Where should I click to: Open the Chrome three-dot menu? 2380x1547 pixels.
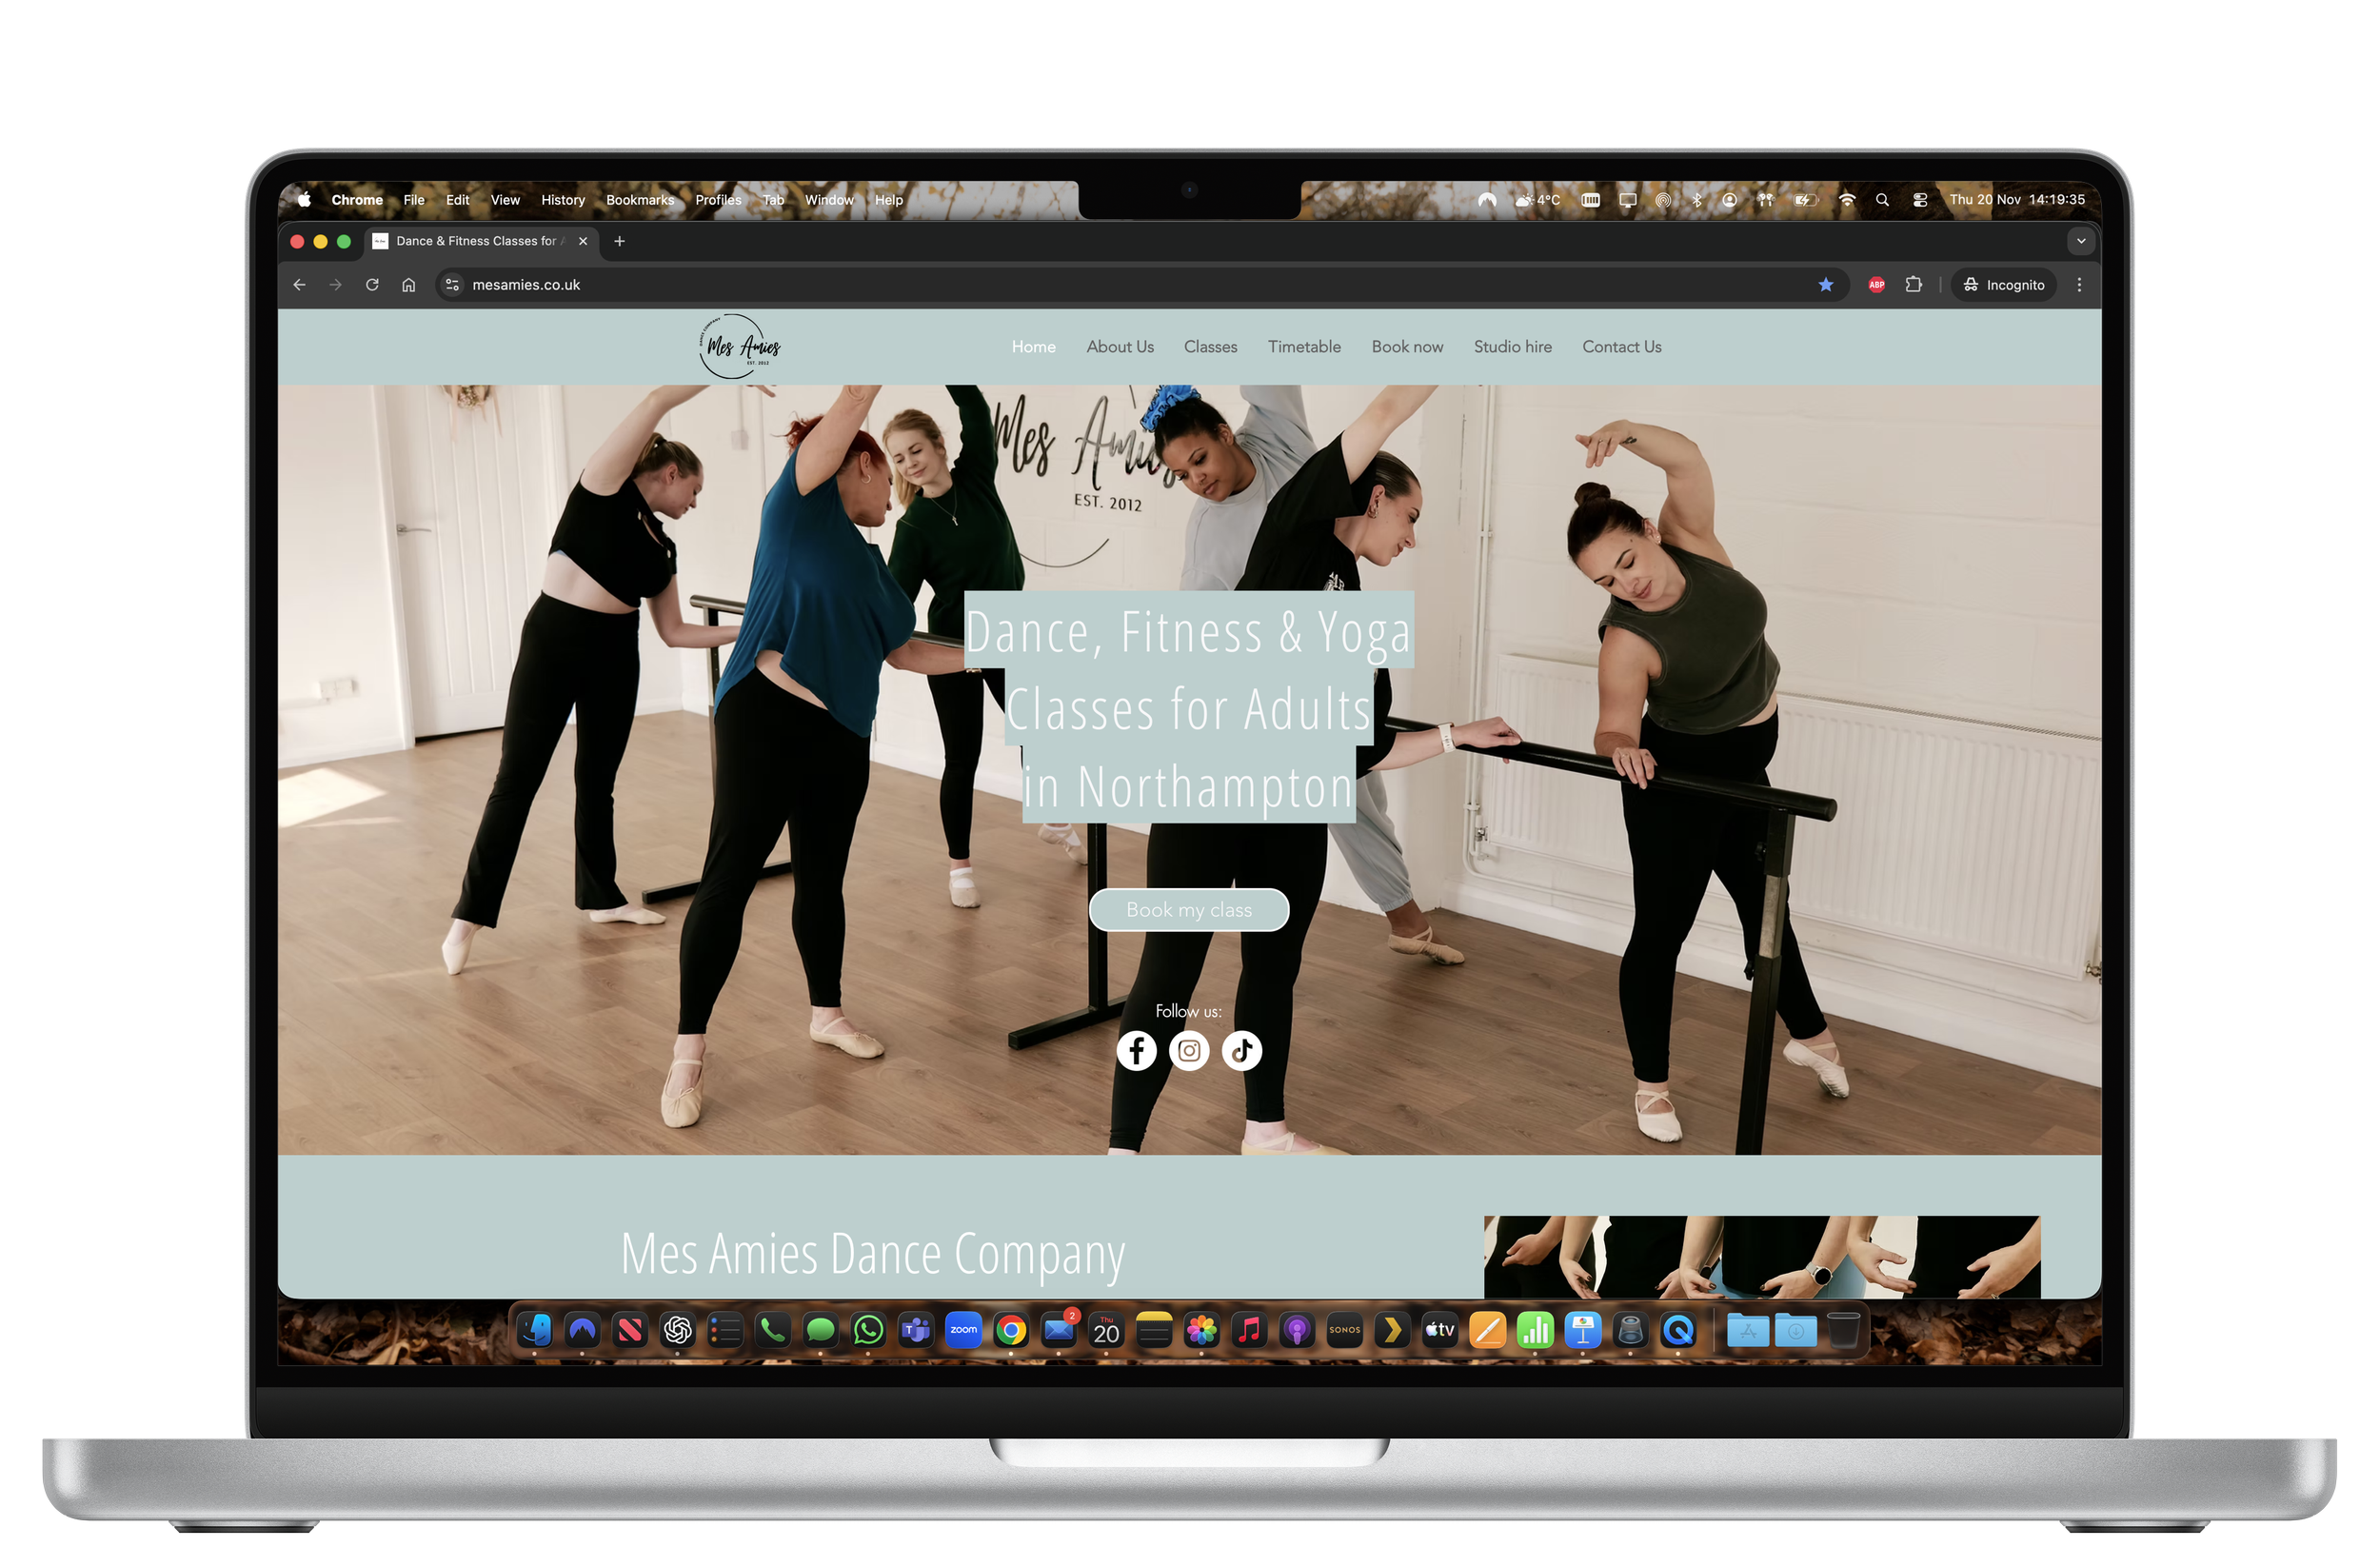[2079, 284]
